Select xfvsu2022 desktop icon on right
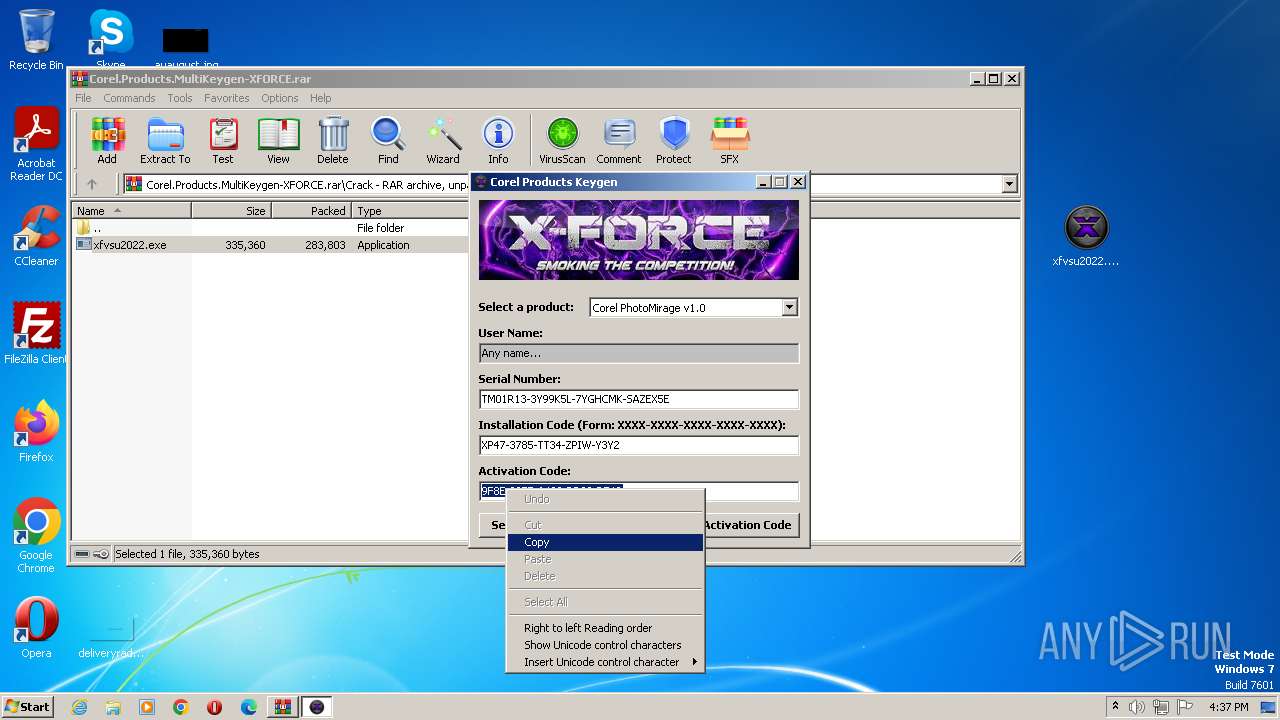Viewport: 1280px width, 720px height. (x=1086, y=237)
